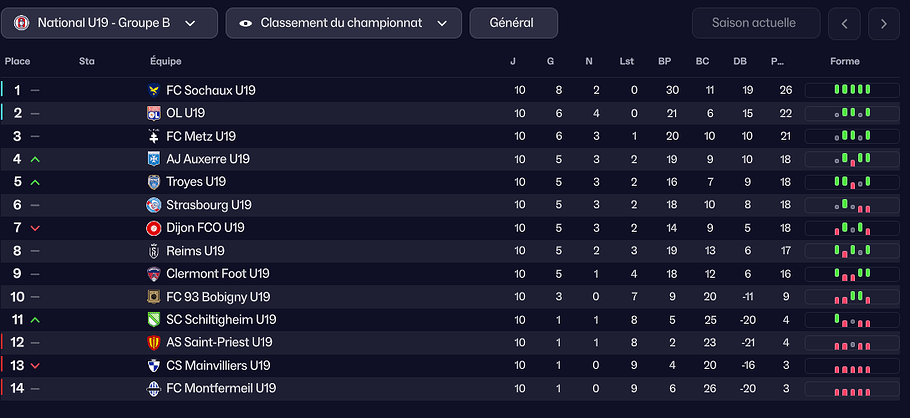The image size is (910, 418).
Task: Go to the next season arrow
Action: point(883,23)
